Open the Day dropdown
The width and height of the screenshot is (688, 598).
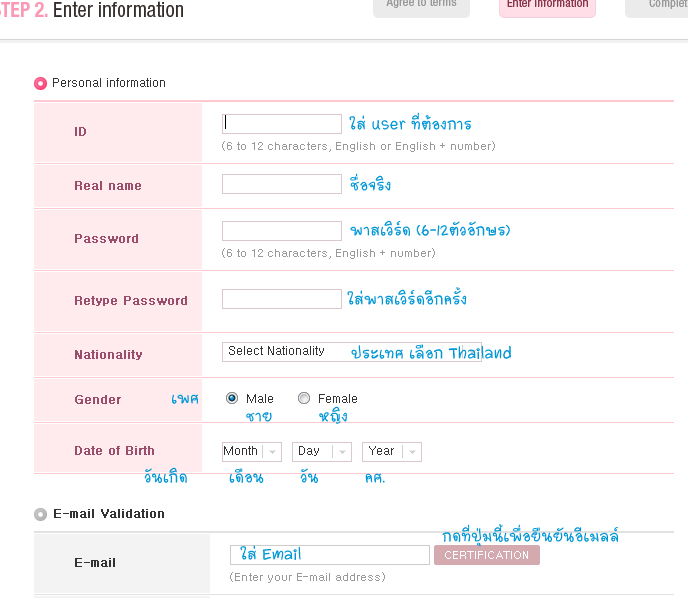click(321, 452)
